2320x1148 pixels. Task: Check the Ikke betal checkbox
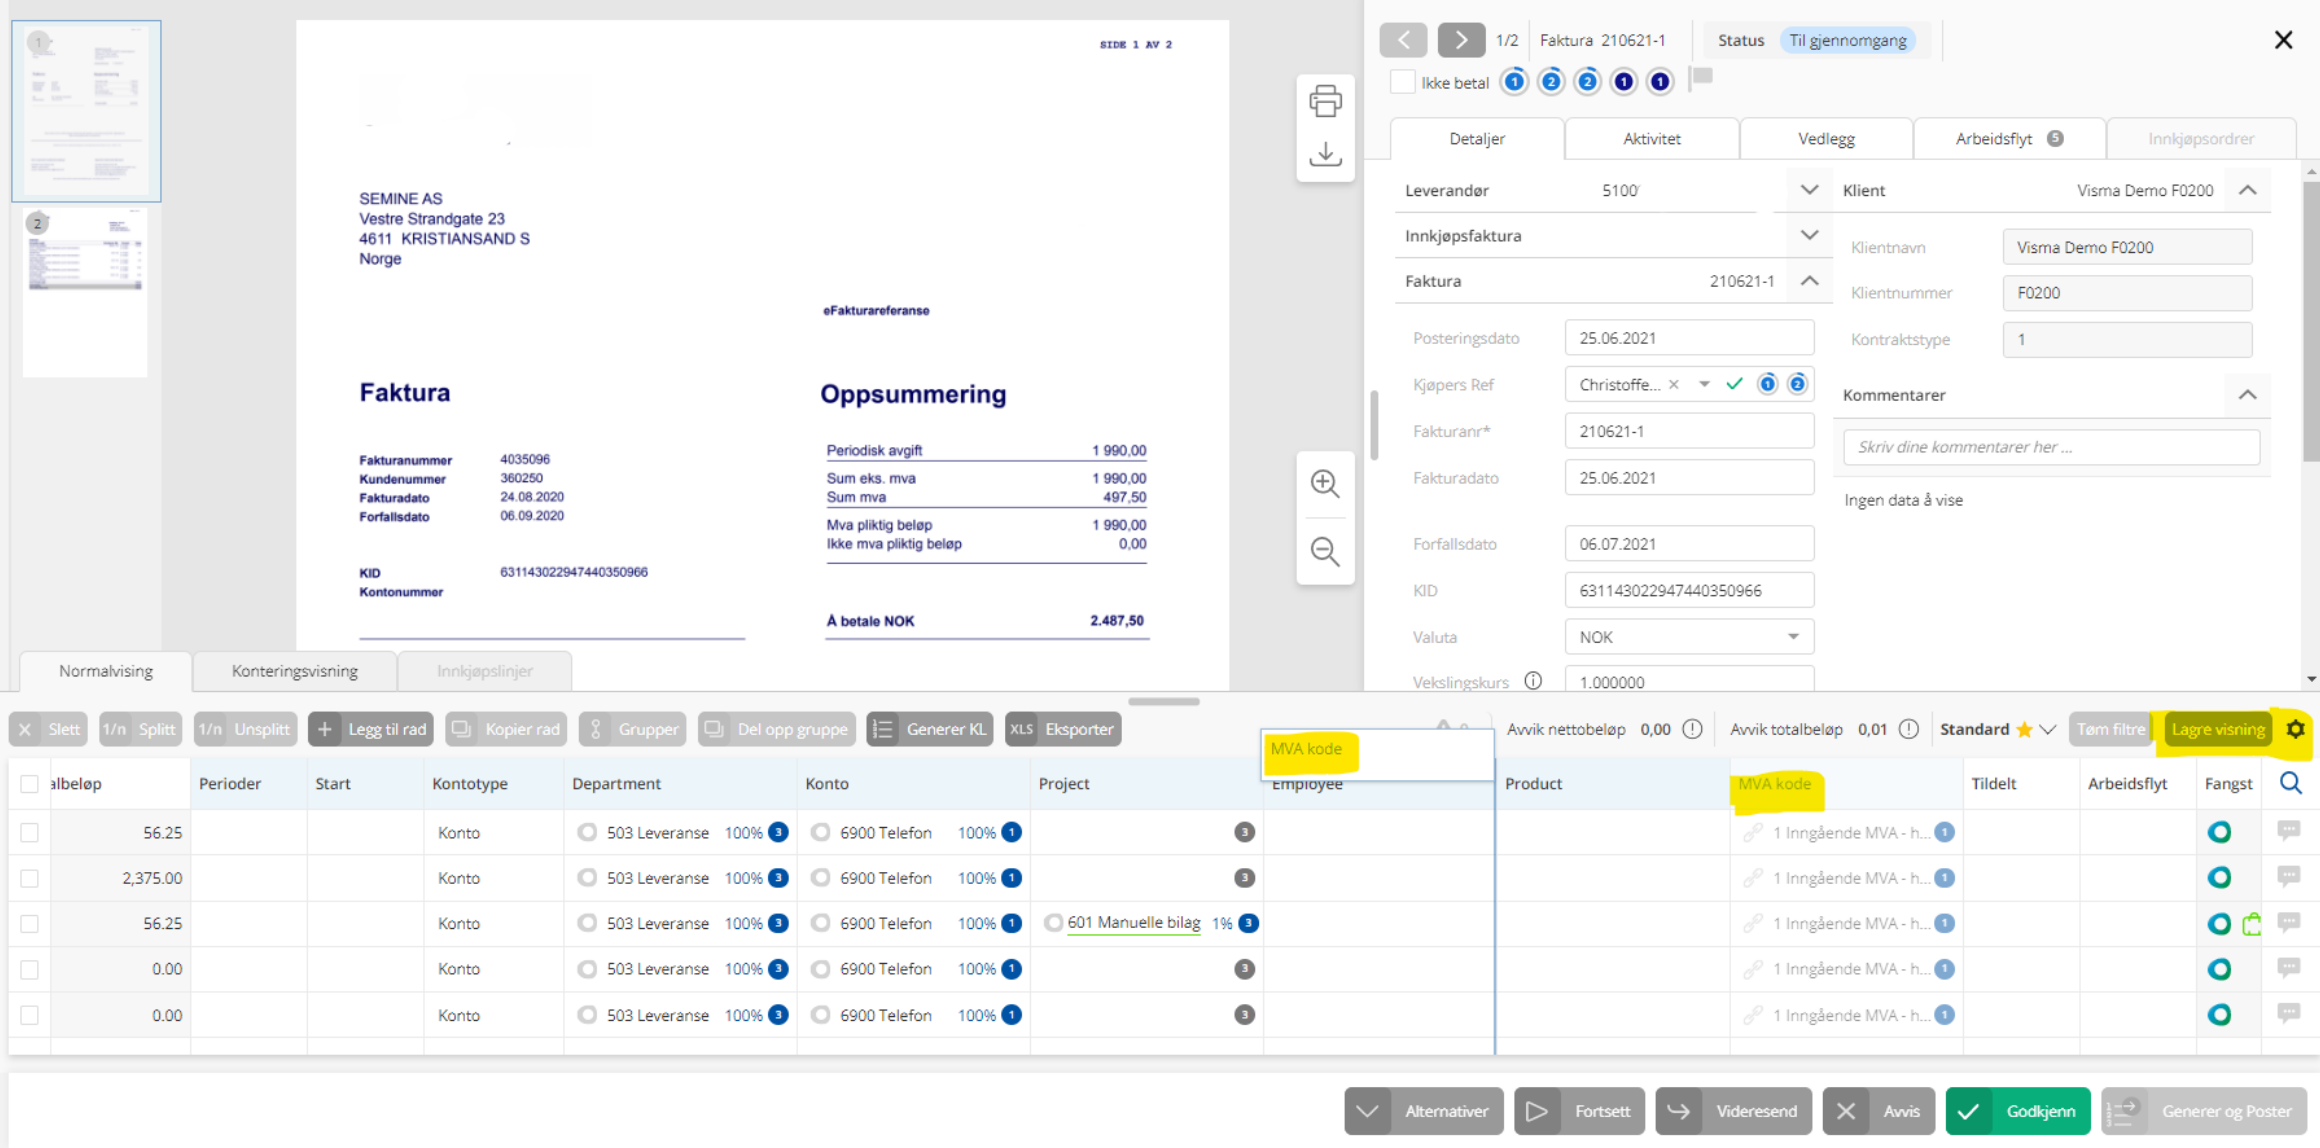coord(1403,82)
